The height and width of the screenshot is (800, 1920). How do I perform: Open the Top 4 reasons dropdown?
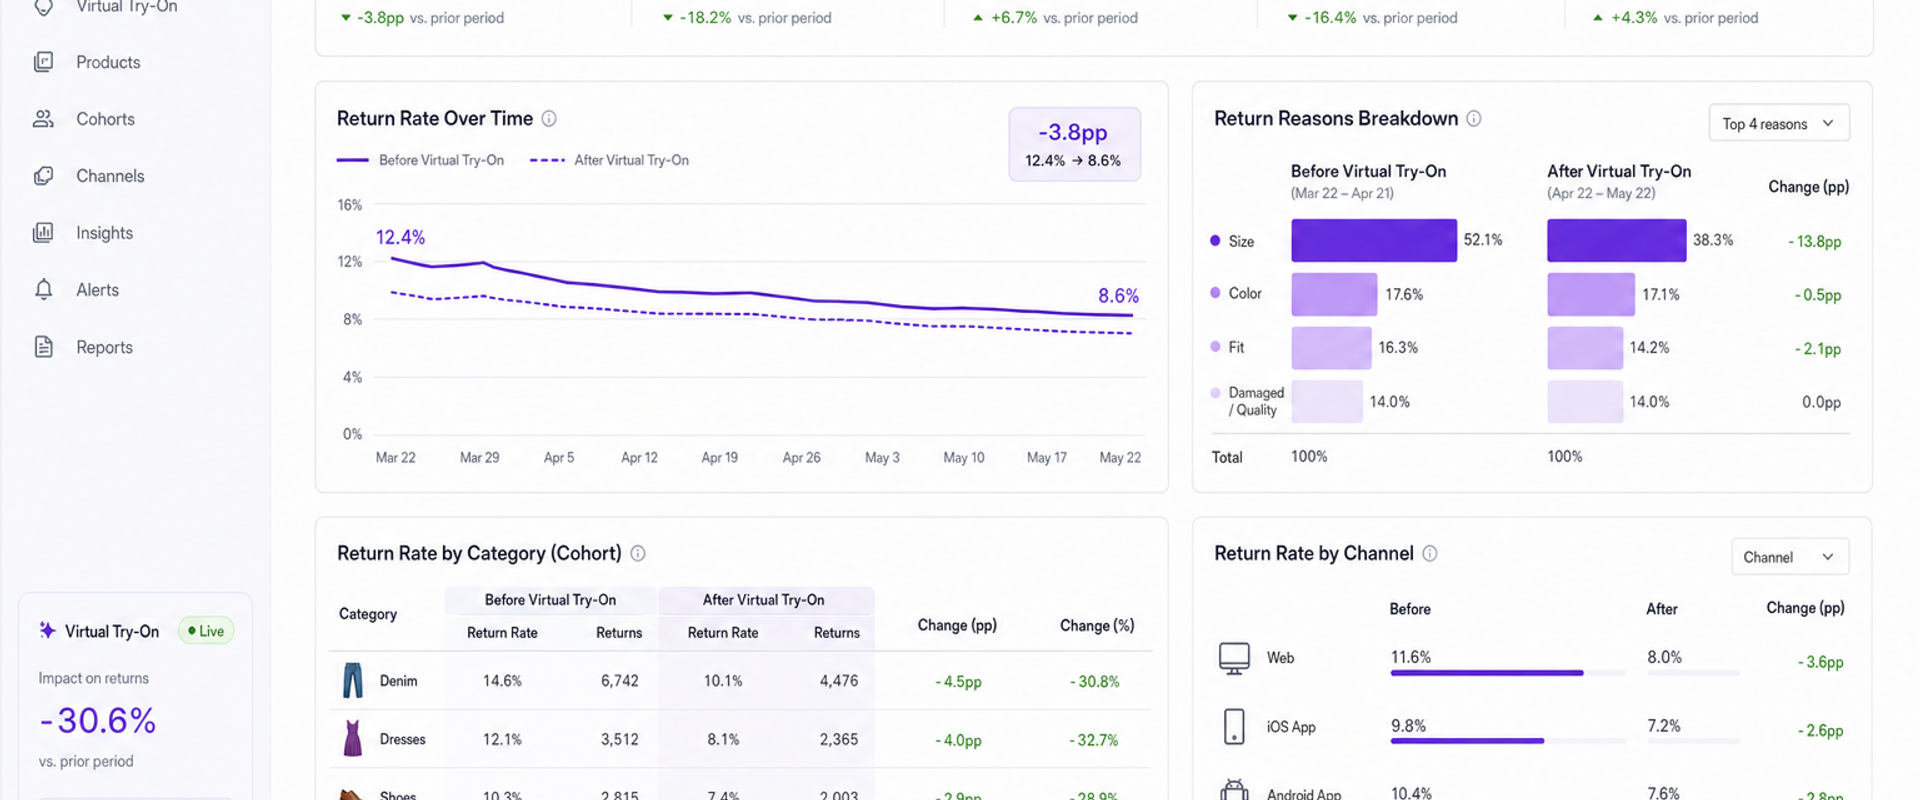pos(1779,123)
